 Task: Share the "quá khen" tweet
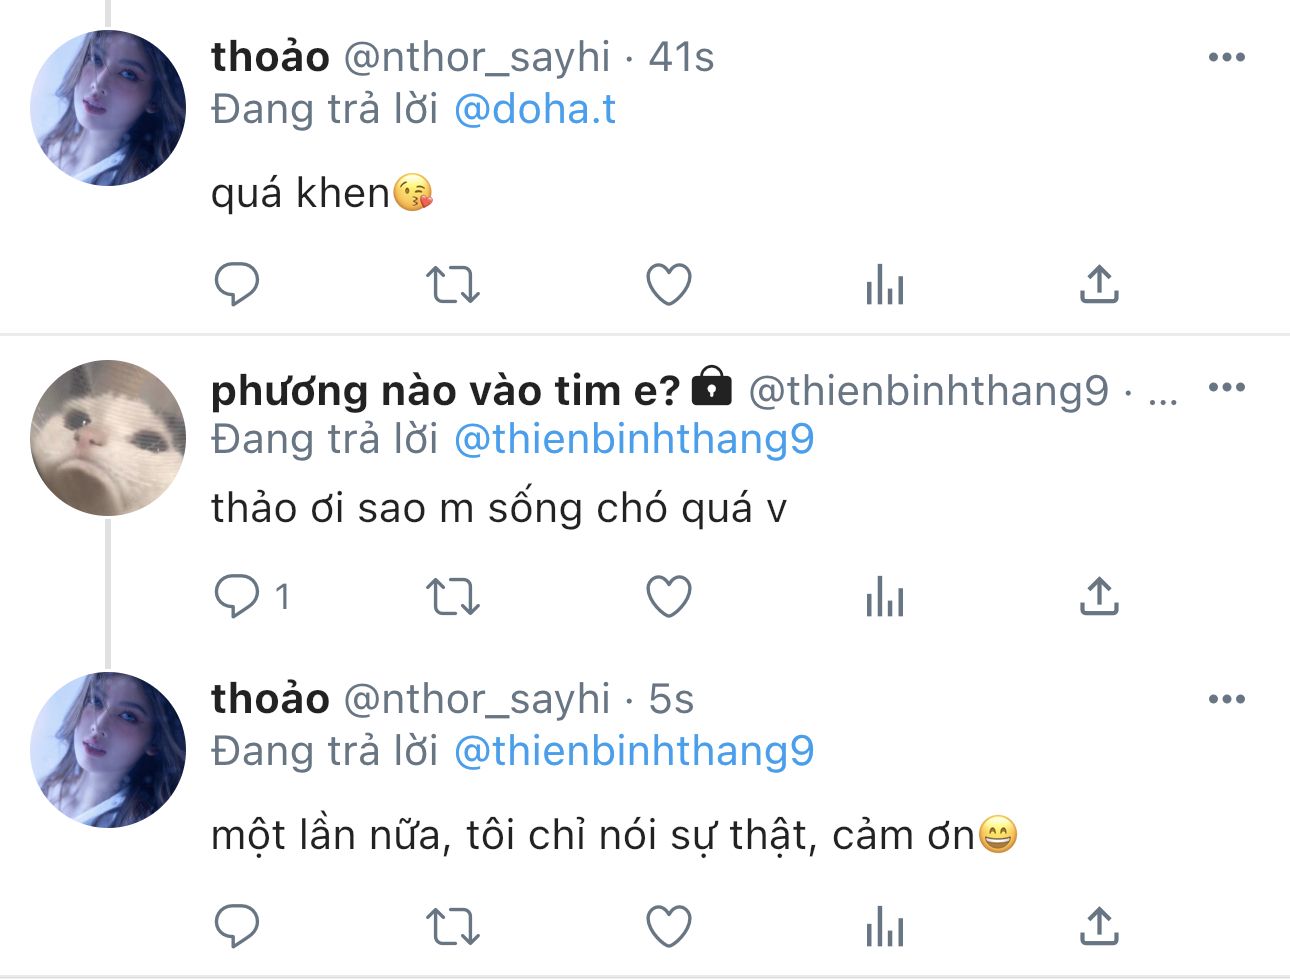coord(1099,285)
